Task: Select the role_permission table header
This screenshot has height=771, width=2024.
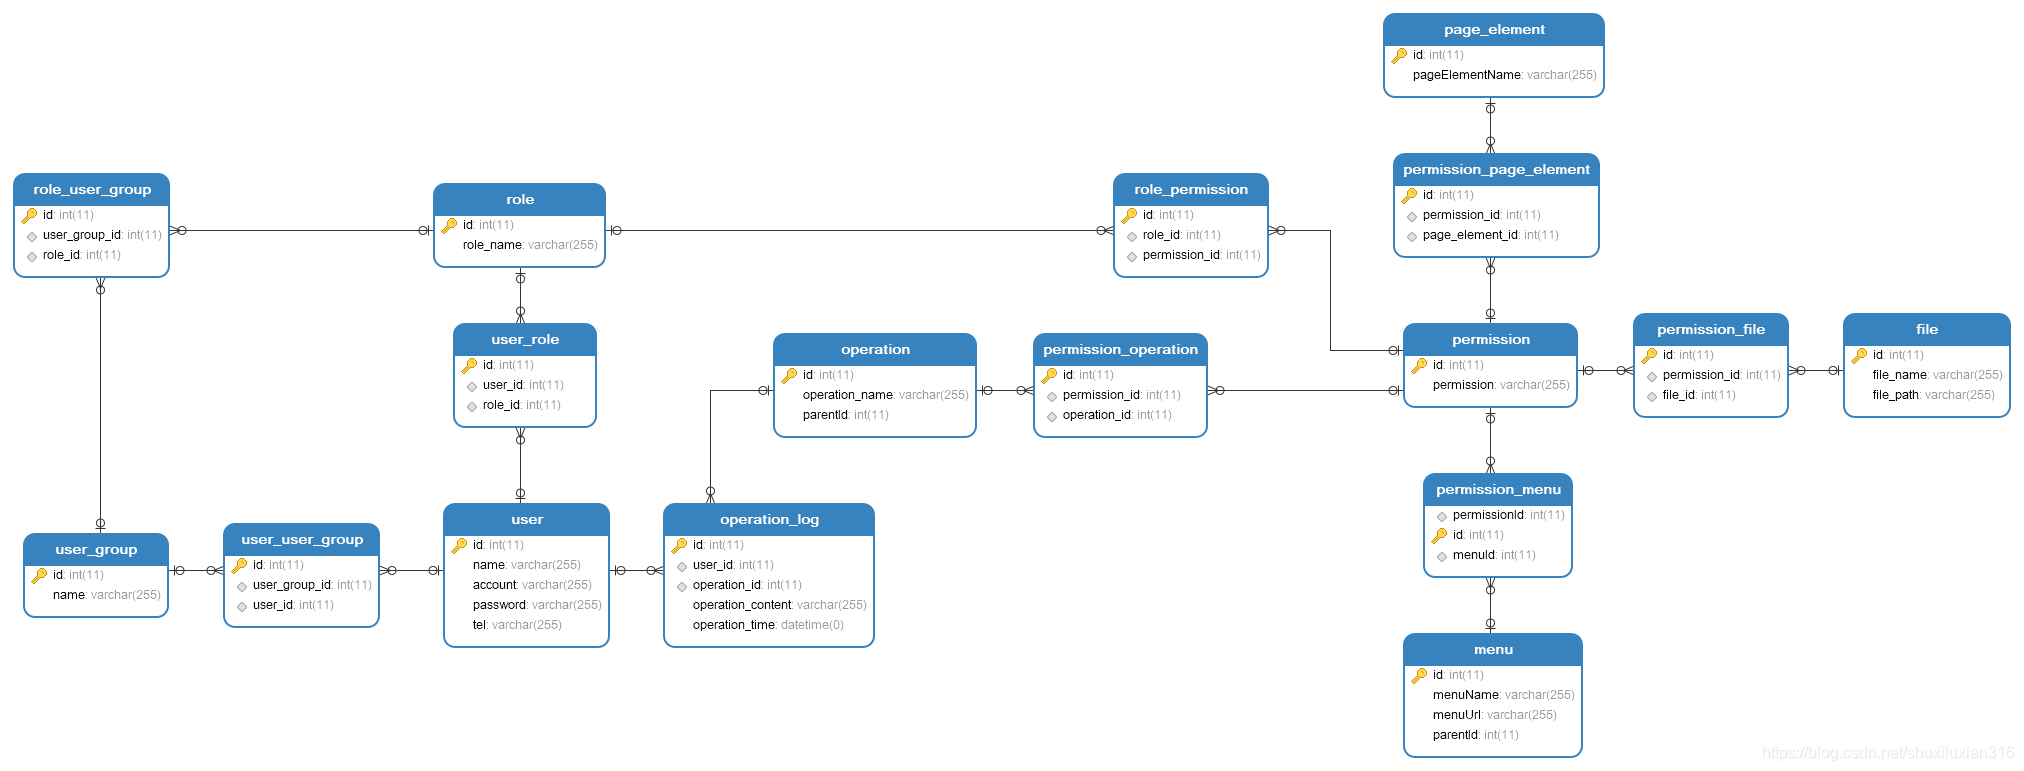Action: (1191, 190)
